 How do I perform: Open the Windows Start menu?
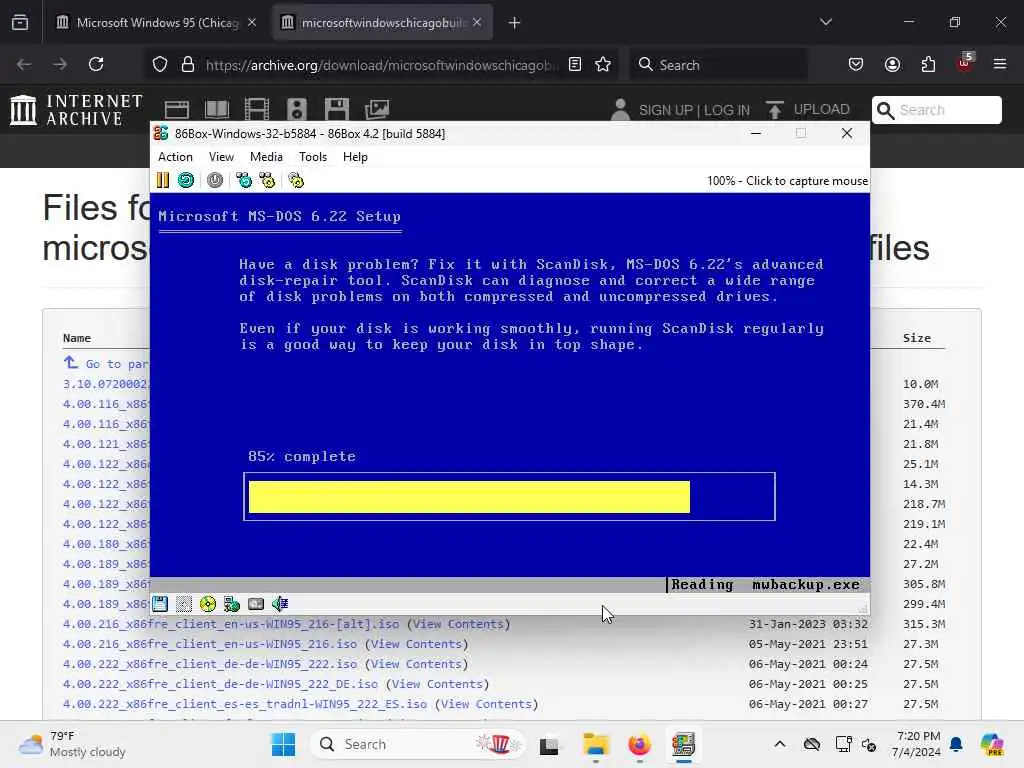[283, 744]
